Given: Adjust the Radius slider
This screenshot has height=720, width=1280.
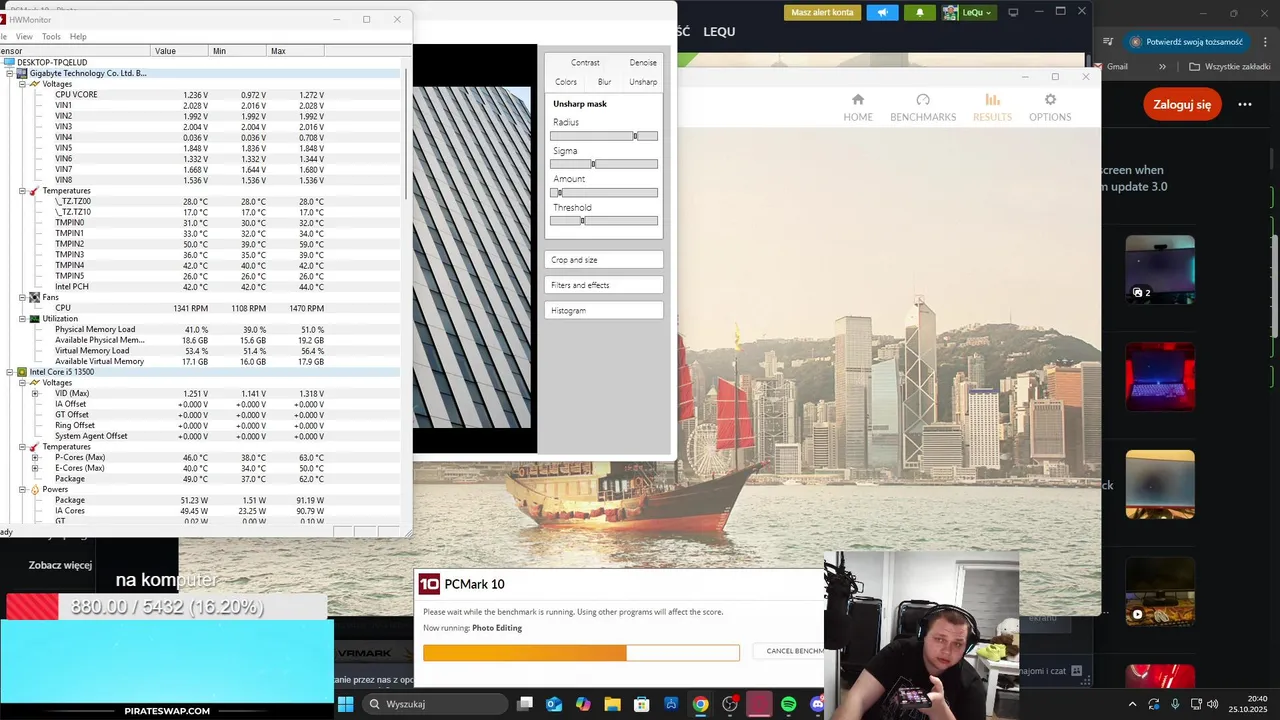Looking at the screenshot, I should point(604,136).
